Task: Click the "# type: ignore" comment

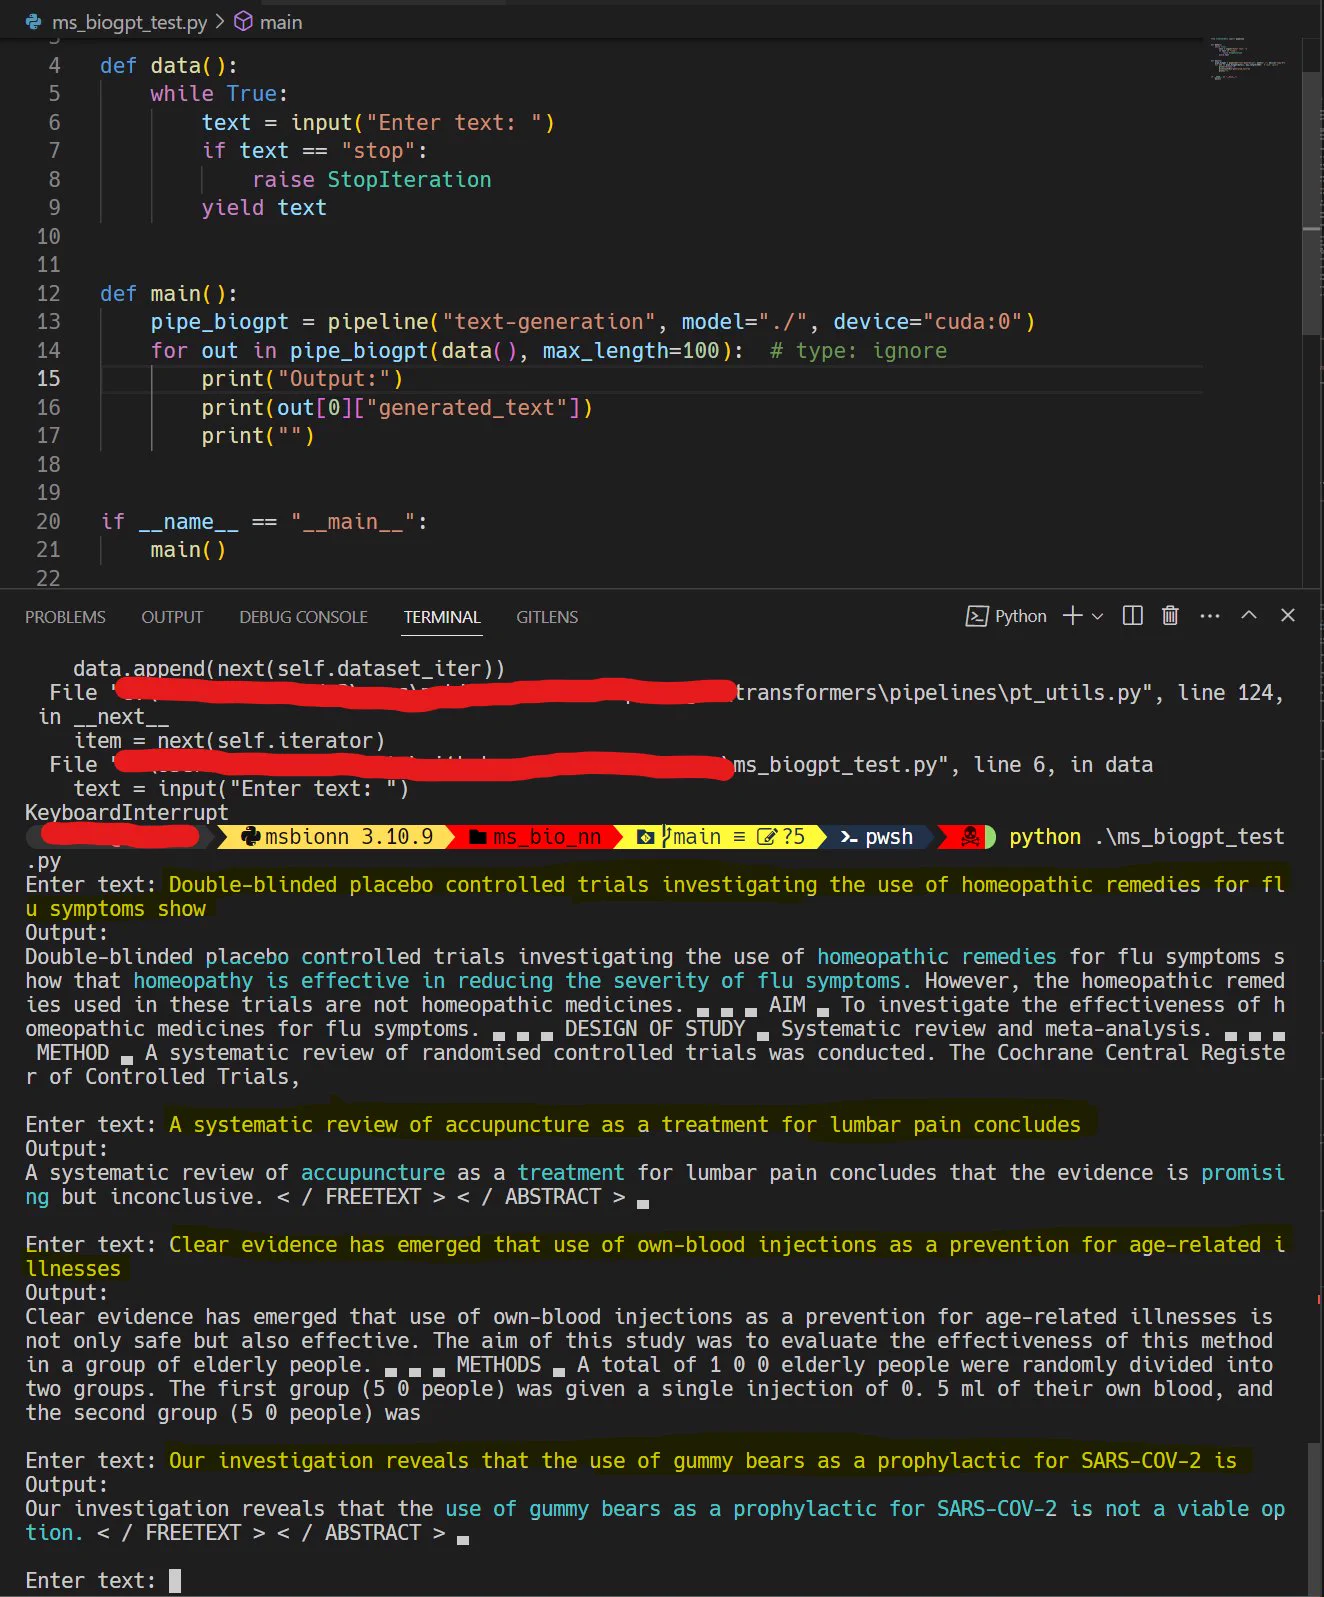Action: [858, 351]
